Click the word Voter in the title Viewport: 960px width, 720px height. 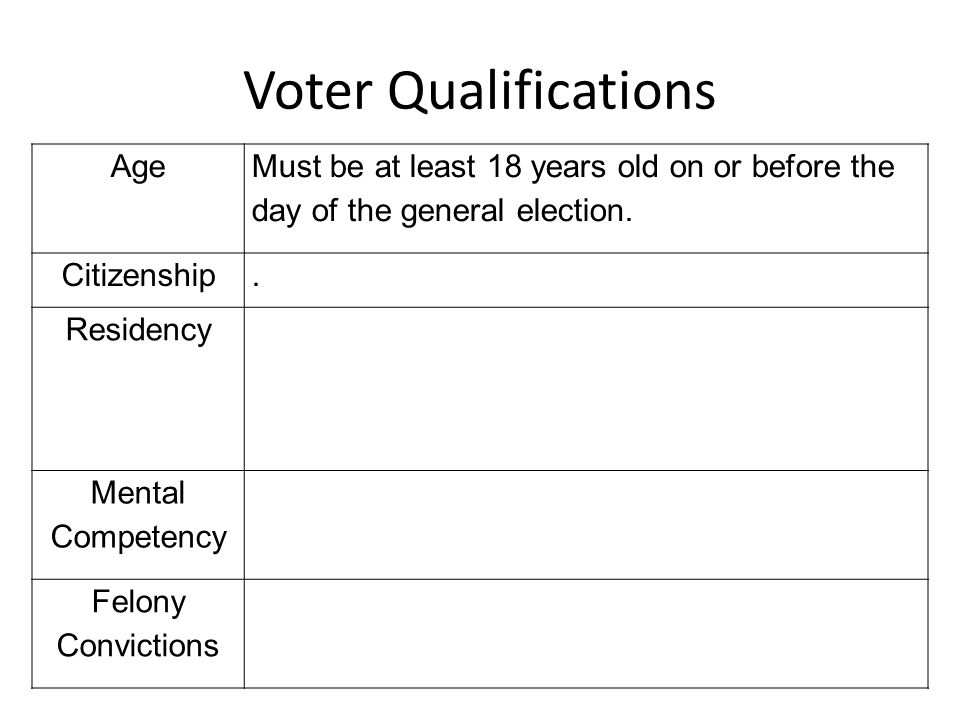click(x=308, y=90)
